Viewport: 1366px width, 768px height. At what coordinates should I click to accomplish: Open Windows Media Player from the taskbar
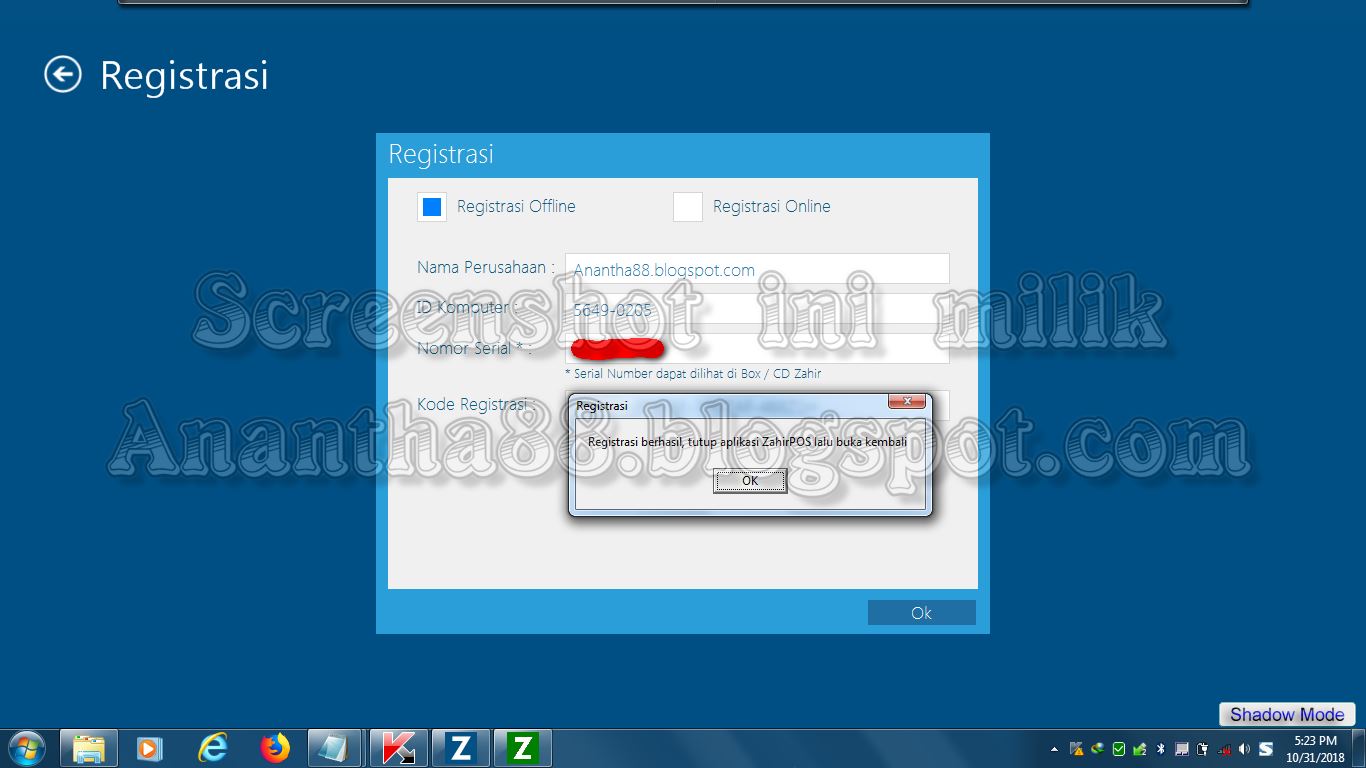click(x=149, y=748)
